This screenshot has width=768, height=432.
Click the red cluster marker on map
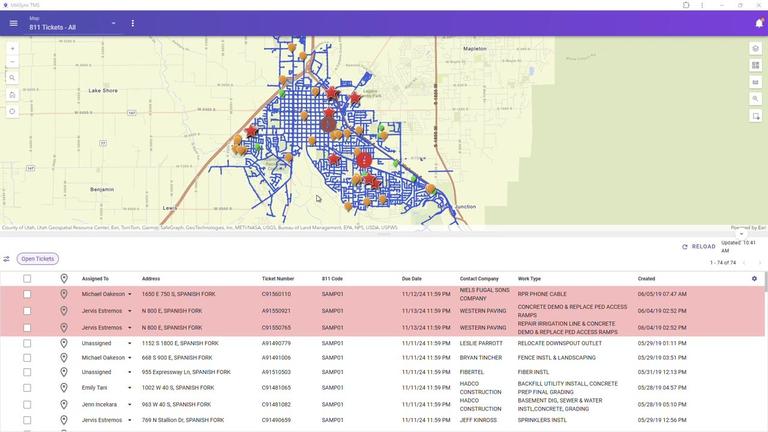(x=365, y=160)
